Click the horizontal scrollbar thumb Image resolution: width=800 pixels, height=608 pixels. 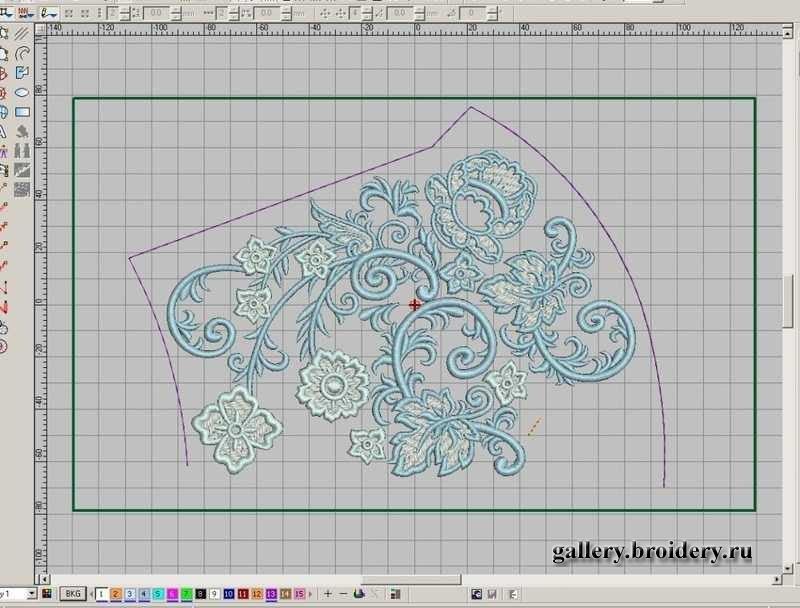411,579
